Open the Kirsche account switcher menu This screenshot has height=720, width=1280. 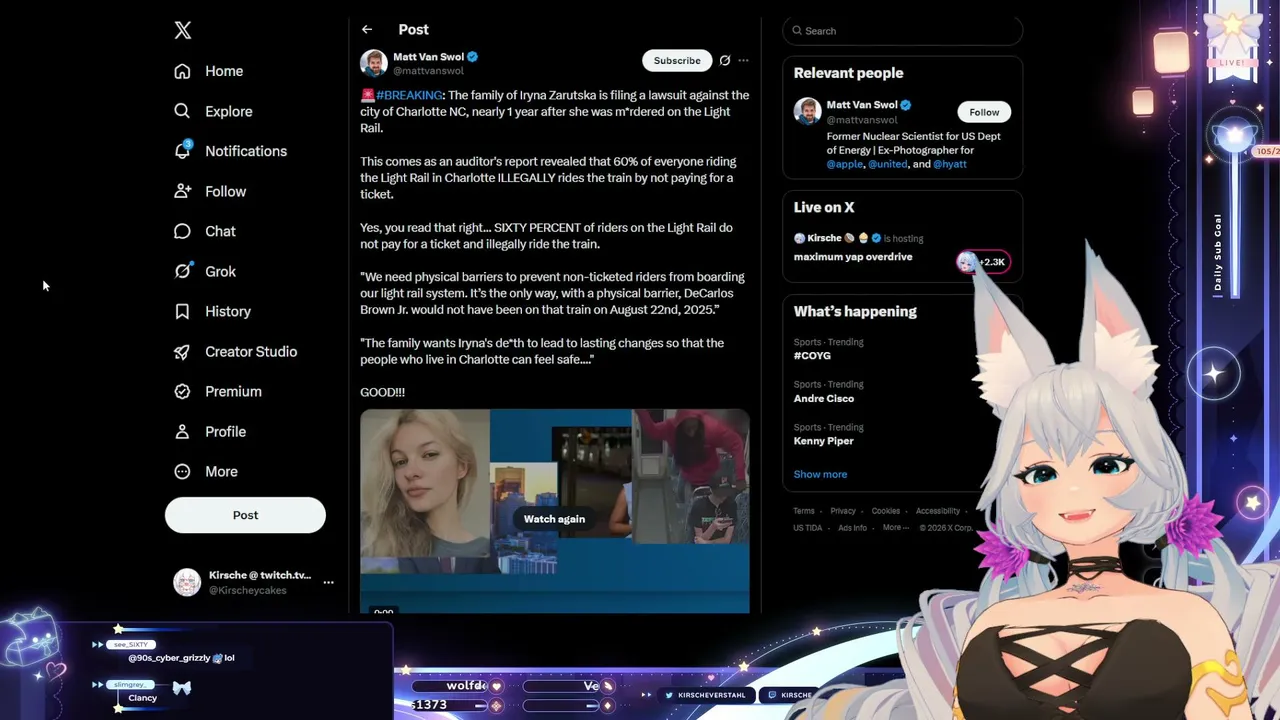(x=328, y=582)
